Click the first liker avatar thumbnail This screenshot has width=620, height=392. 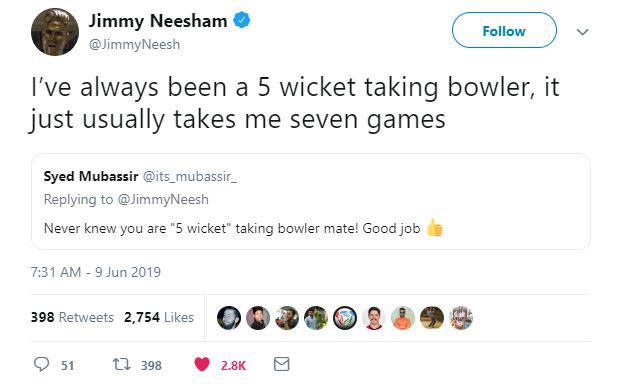point(229,318)
